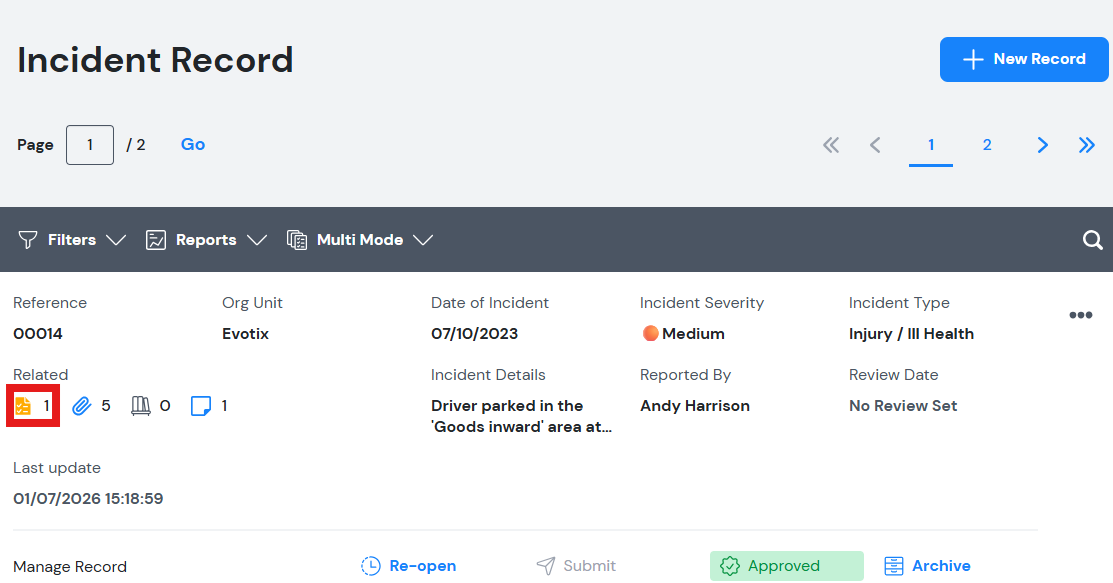Click the Go link beside page box

(x=192, y=145)
